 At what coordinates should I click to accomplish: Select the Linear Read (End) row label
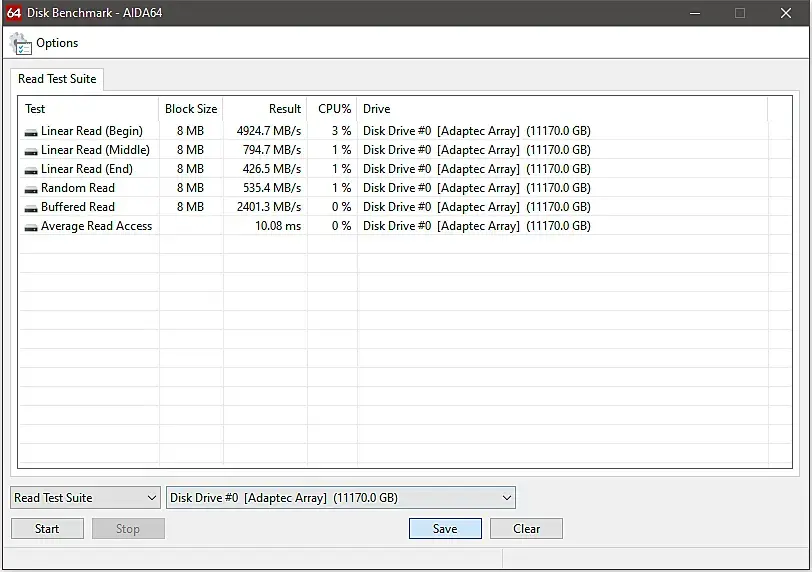(x=86, y=169)
